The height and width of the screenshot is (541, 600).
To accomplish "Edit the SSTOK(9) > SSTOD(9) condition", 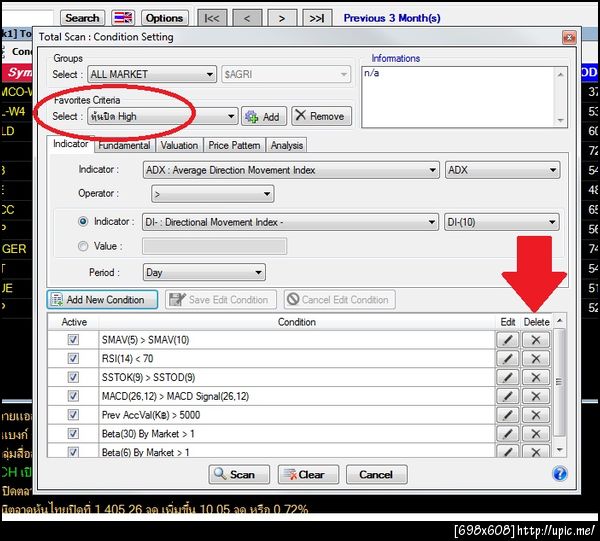I will [x=507, y=377].
